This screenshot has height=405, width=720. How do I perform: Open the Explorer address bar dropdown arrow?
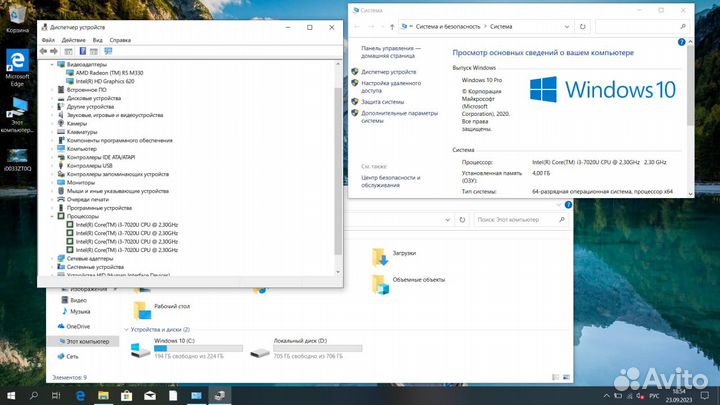click(447, 220)
